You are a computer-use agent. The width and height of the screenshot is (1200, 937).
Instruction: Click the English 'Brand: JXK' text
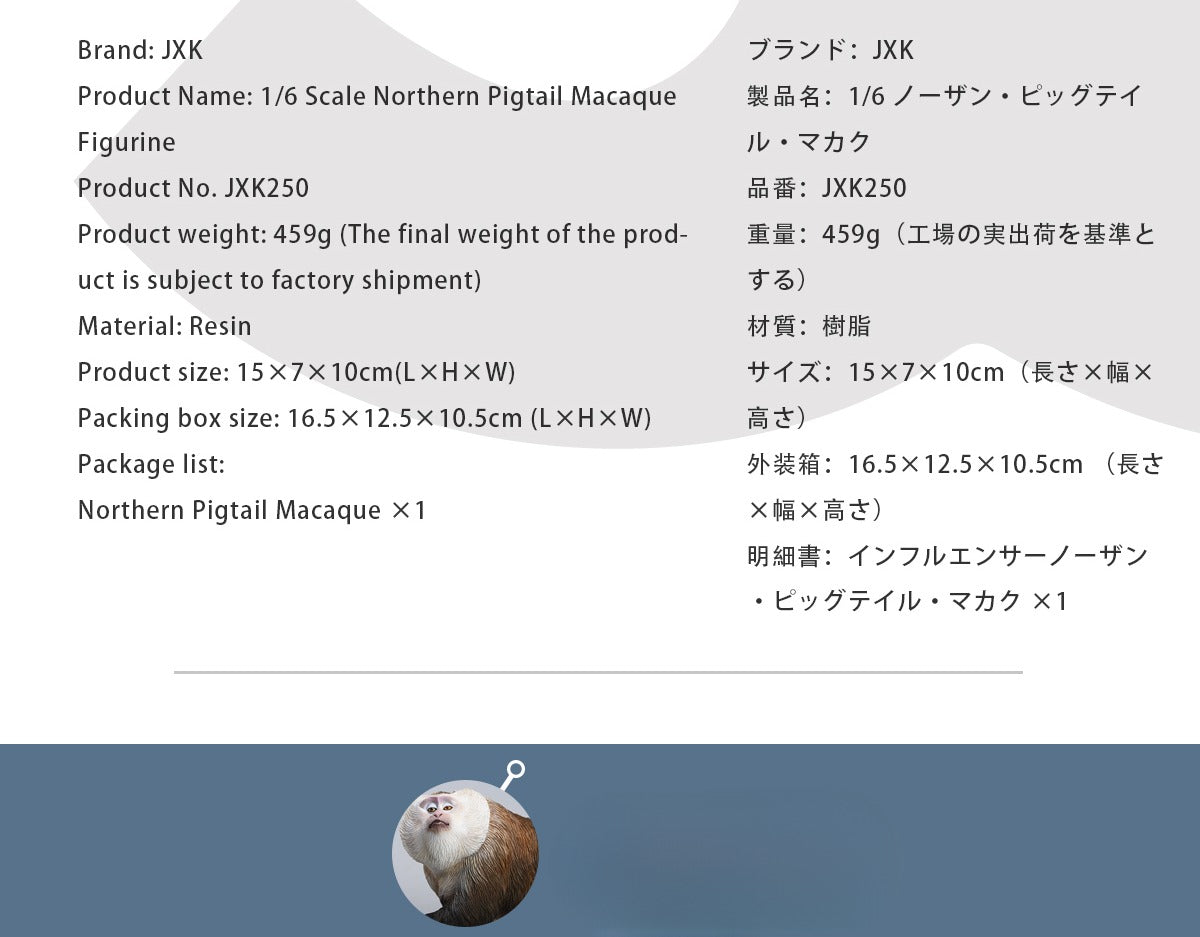tap(140, 50)
